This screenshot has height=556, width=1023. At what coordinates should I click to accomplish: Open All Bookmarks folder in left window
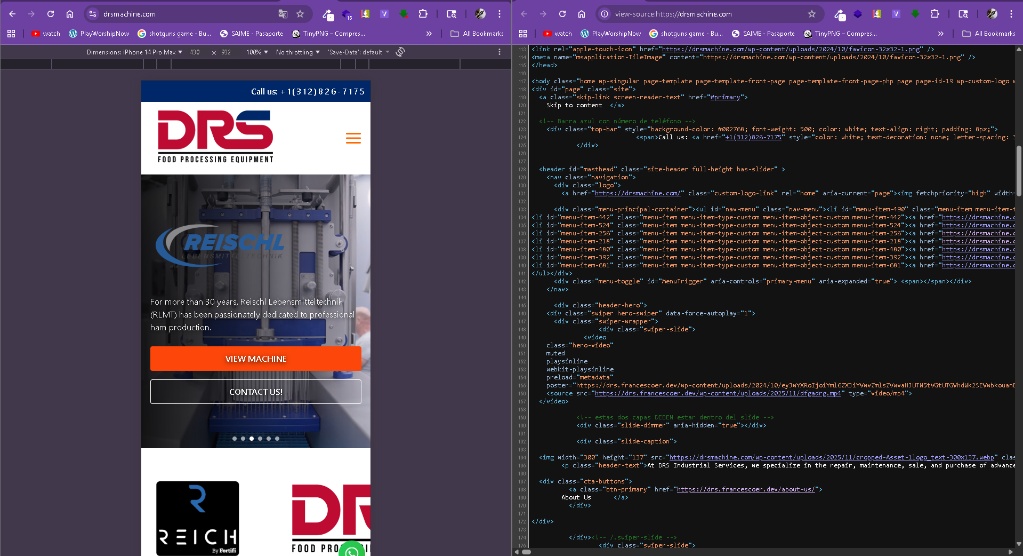(x=477, y=33)
